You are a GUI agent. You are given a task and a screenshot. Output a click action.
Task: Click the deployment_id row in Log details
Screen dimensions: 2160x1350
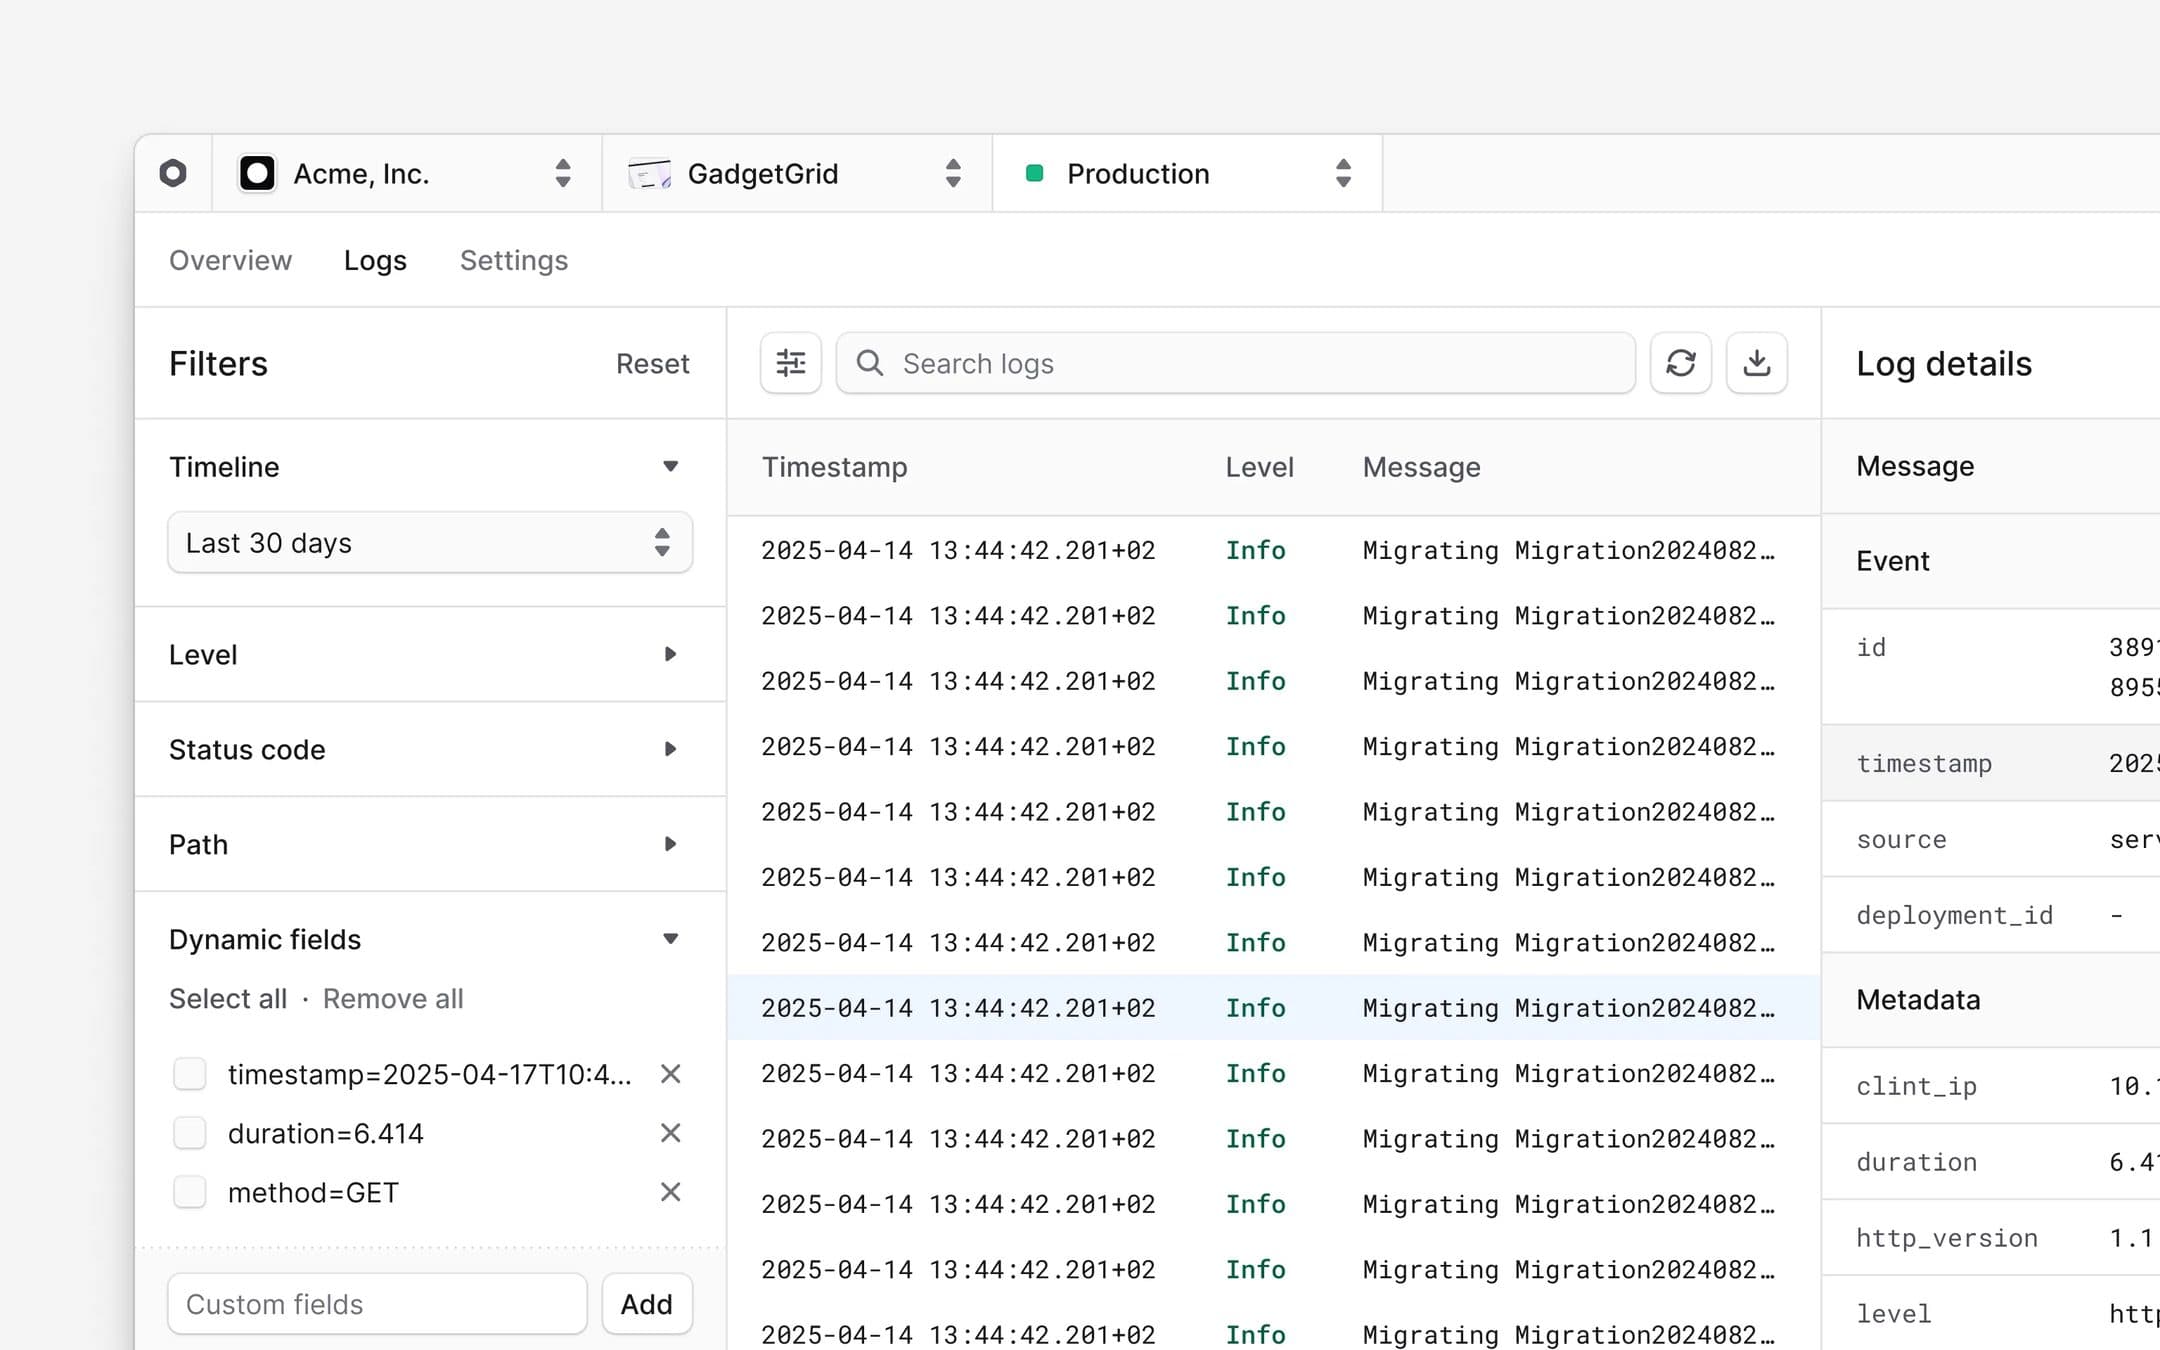tap(1991, 915)
